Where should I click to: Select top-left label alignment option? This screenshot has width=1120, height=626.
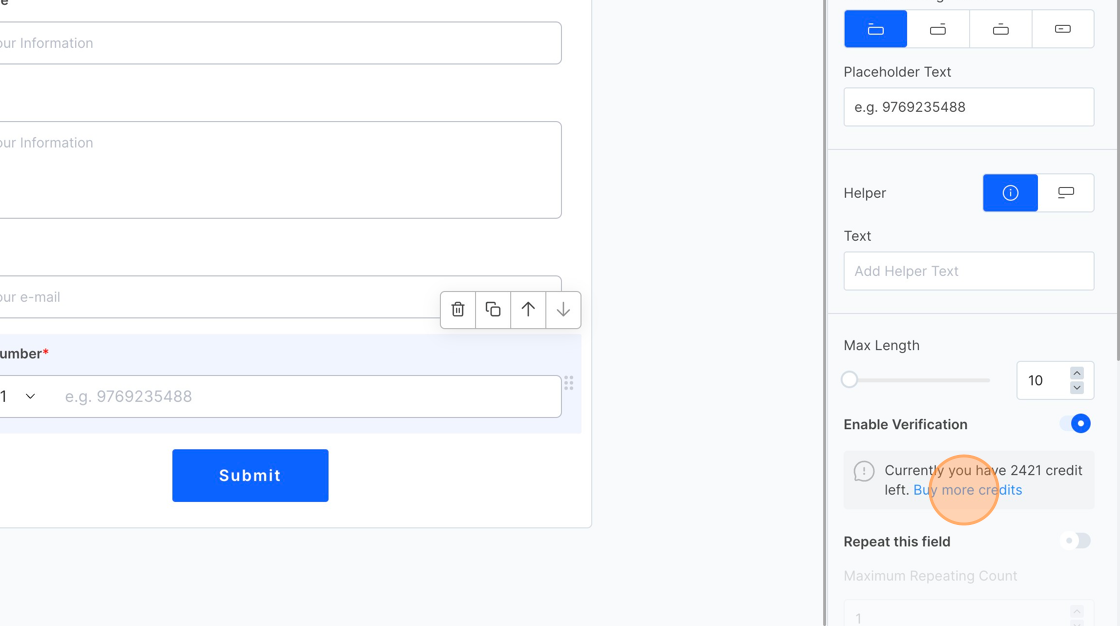coord(876,29)
